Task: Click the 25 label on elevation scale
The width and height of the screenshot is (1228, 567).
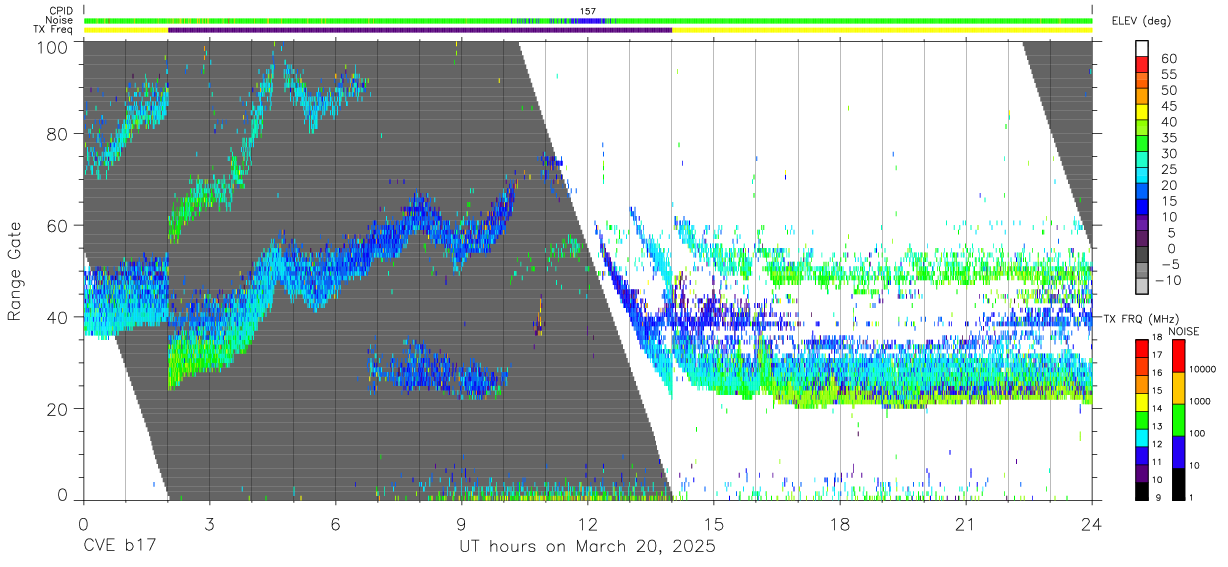Action: click(x=1169, y=169)
